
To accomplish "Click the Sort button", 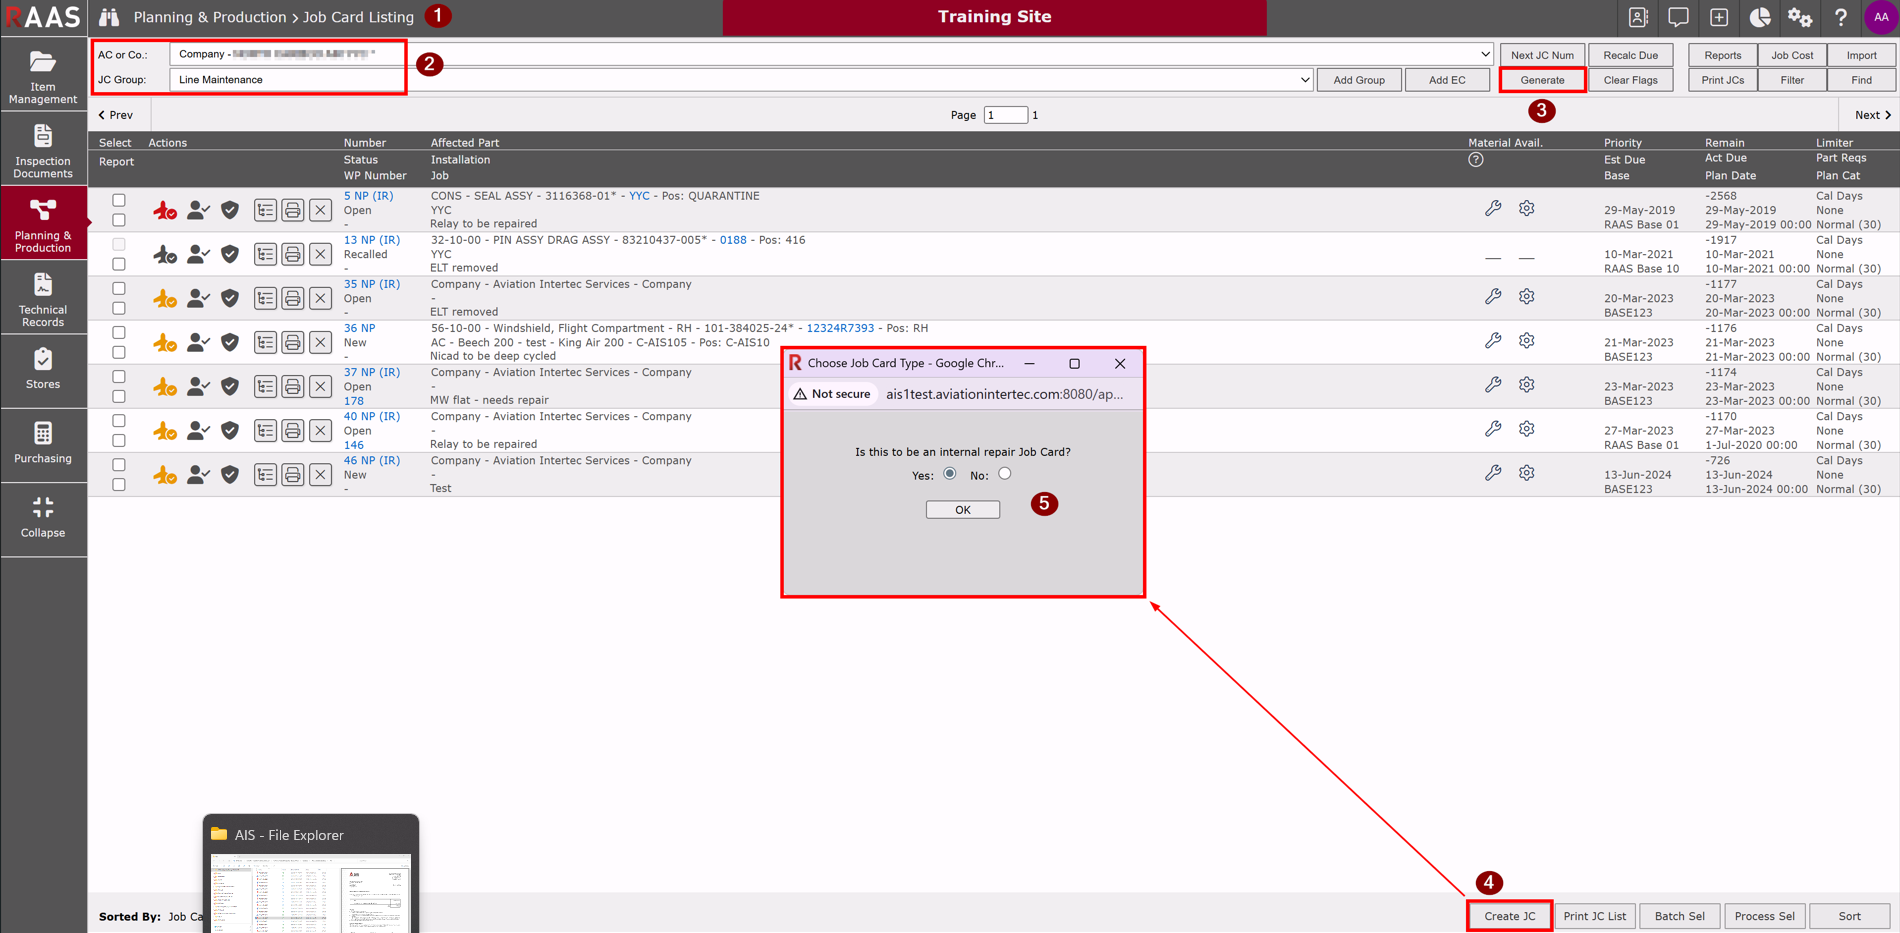I will [1850, 916].
